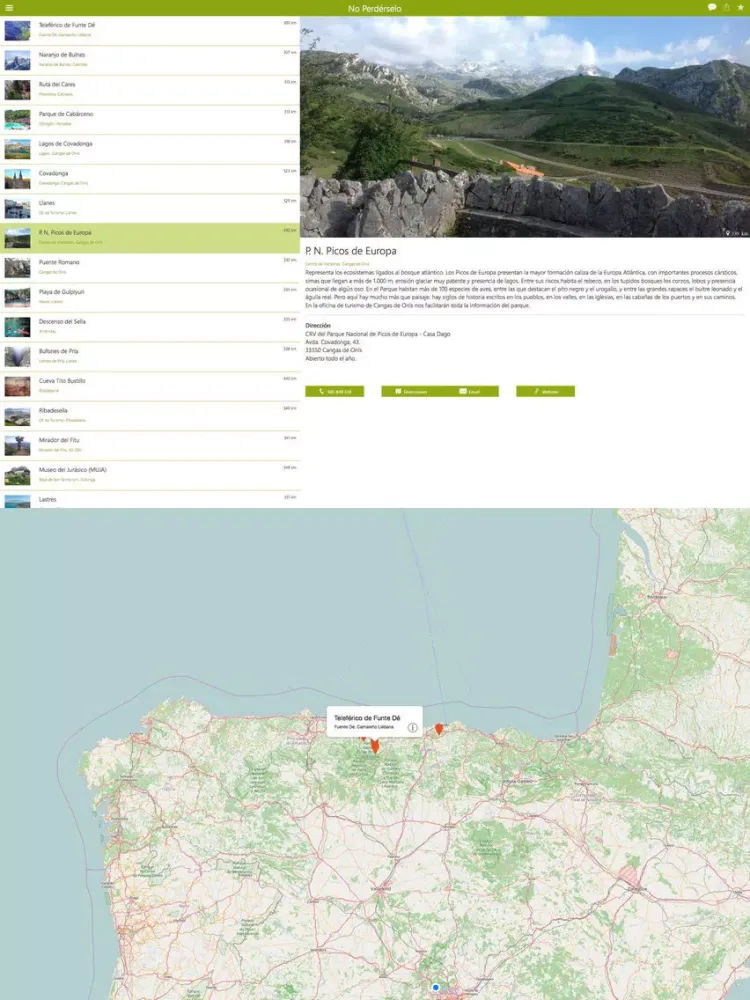Select Parque de Cabárceno in list
This screenshot has height=1000, width=750.
coord(150,119)
